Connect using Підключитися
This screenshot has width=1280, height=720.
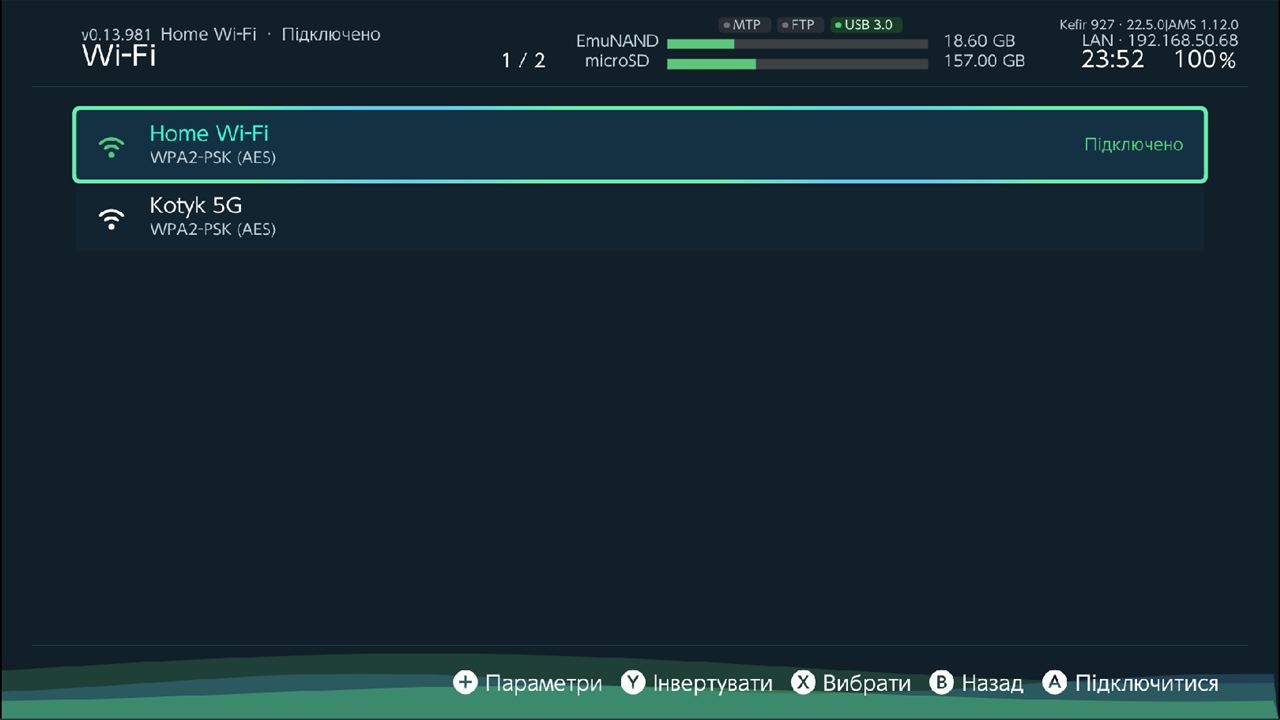[1146, 684]
